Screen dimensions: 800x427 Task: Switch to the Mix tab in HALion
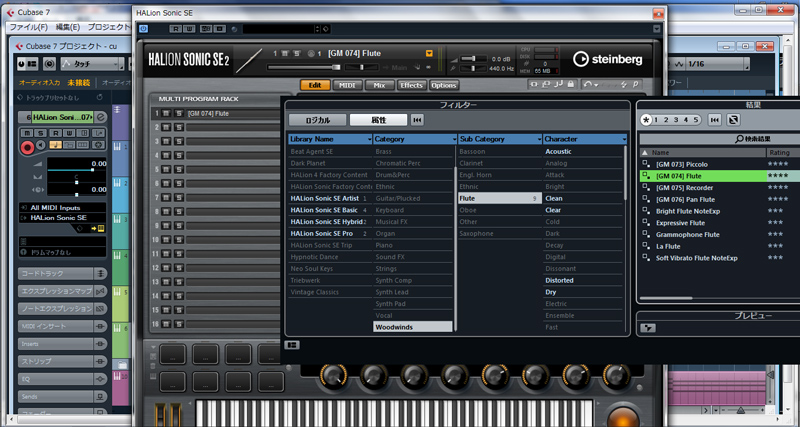pos(379,85)
